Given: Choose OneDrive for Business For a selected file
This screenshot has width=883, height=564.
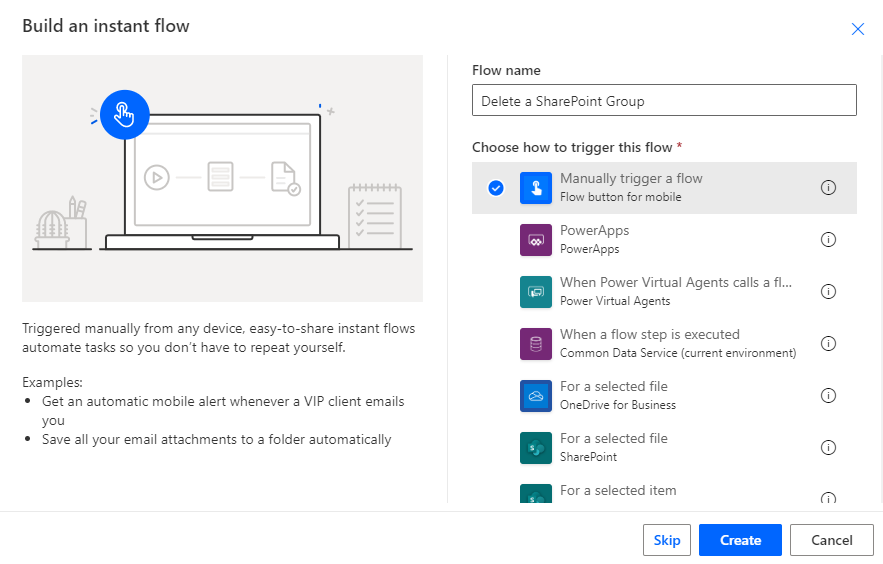Looking at the screenshot, I should [665, 396].
